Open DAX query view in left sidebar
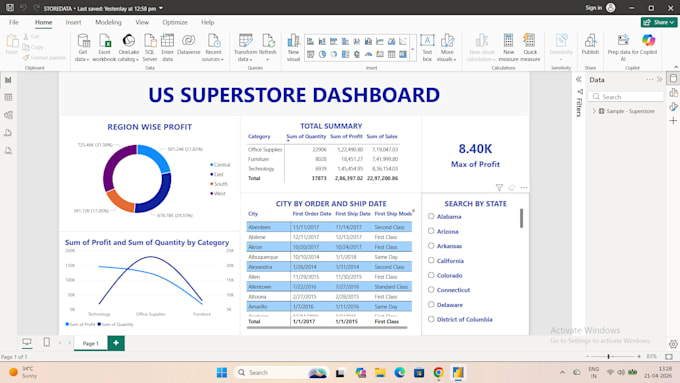 point(8,133)
